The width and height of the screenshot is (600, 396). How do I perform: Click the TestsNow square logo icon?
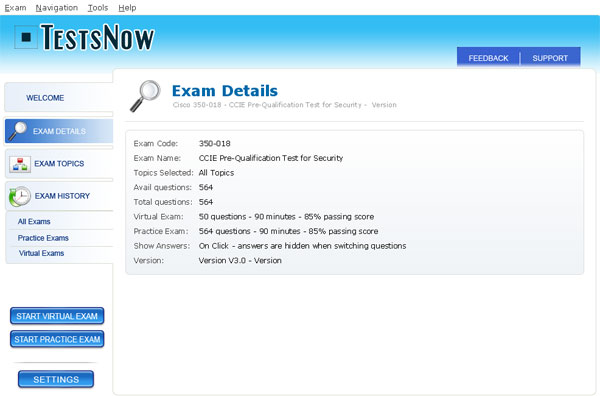[26, 37]
